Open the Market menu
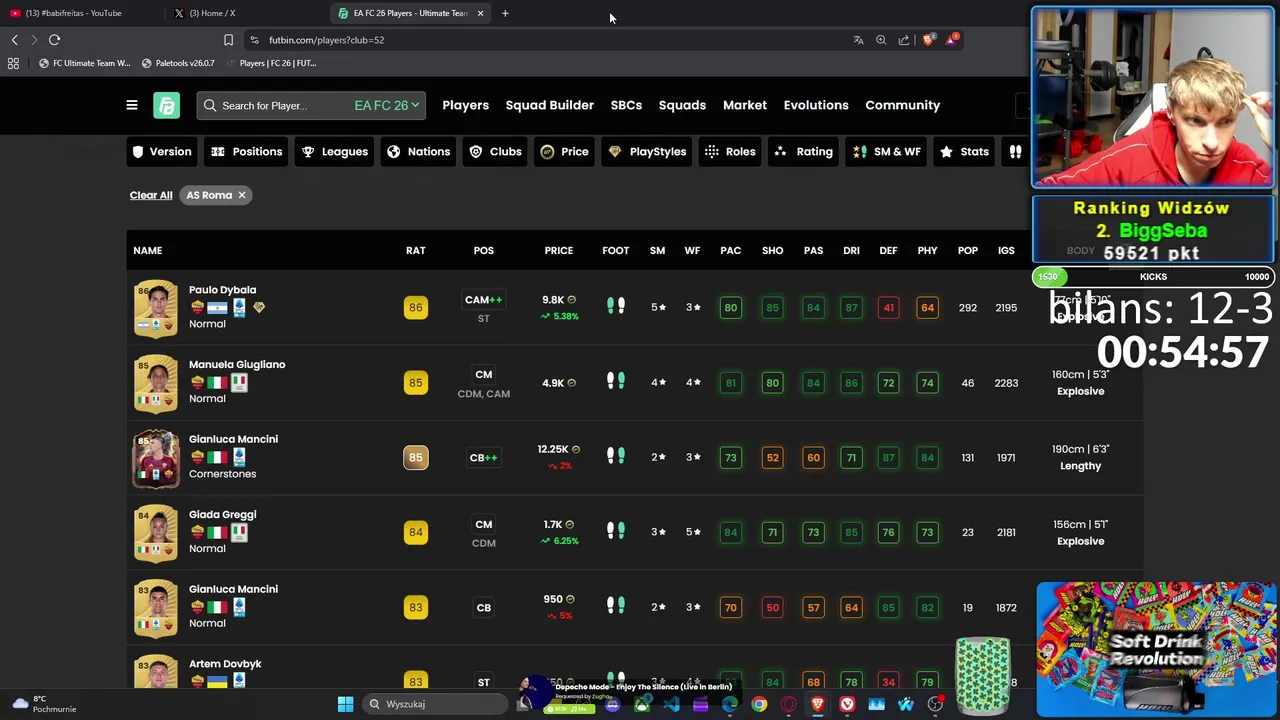Viewport: 1280px width, 720px height. click(745, 105)
